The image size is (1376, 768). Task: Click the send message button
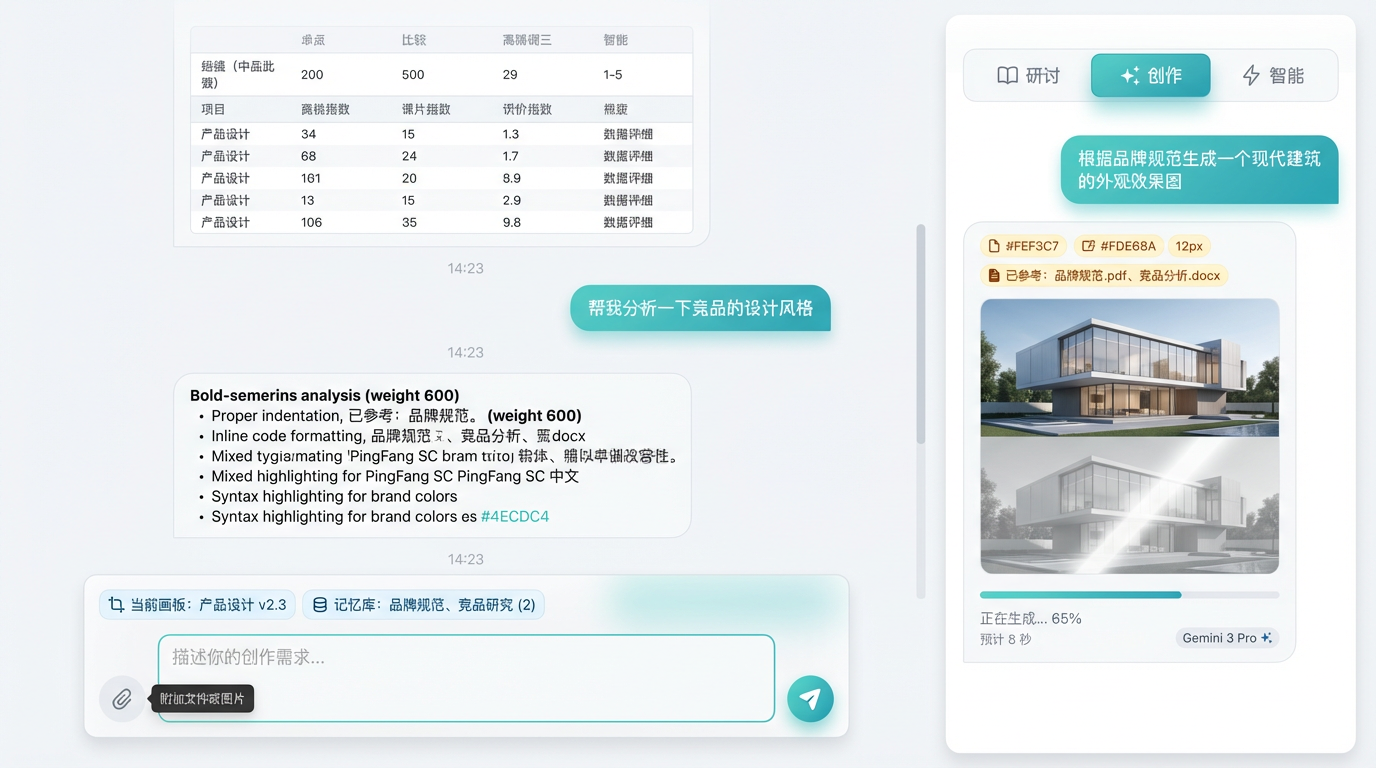(x=810, y=699)
